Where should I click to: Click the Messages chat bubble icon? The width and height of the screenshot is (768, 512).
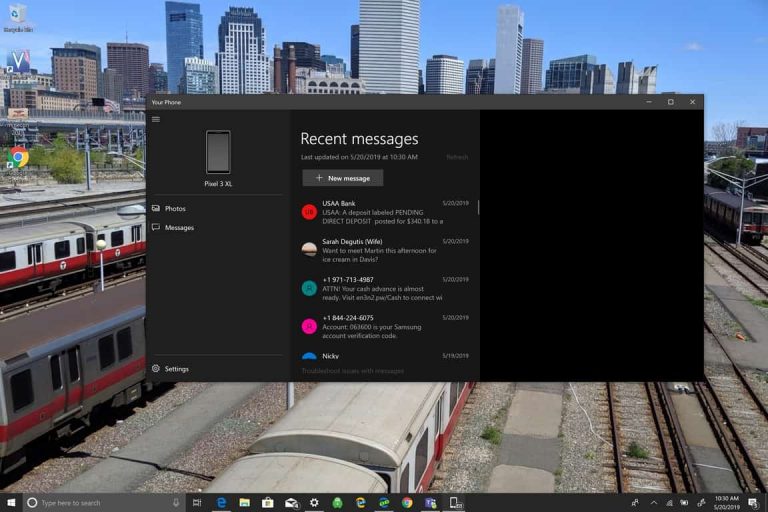pos(156,227)
